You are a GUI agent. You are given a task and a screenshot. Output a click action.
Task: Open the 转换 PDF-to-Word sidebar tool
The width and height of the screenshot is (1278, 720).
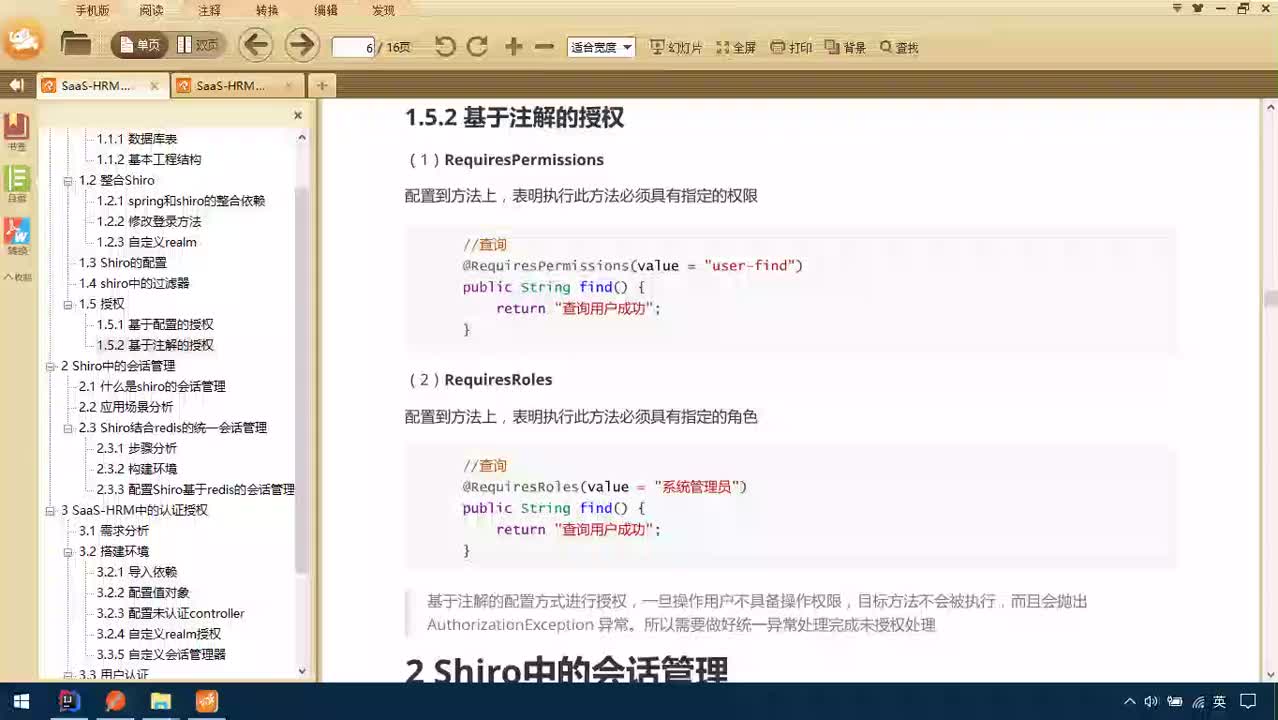coord(17,237)
